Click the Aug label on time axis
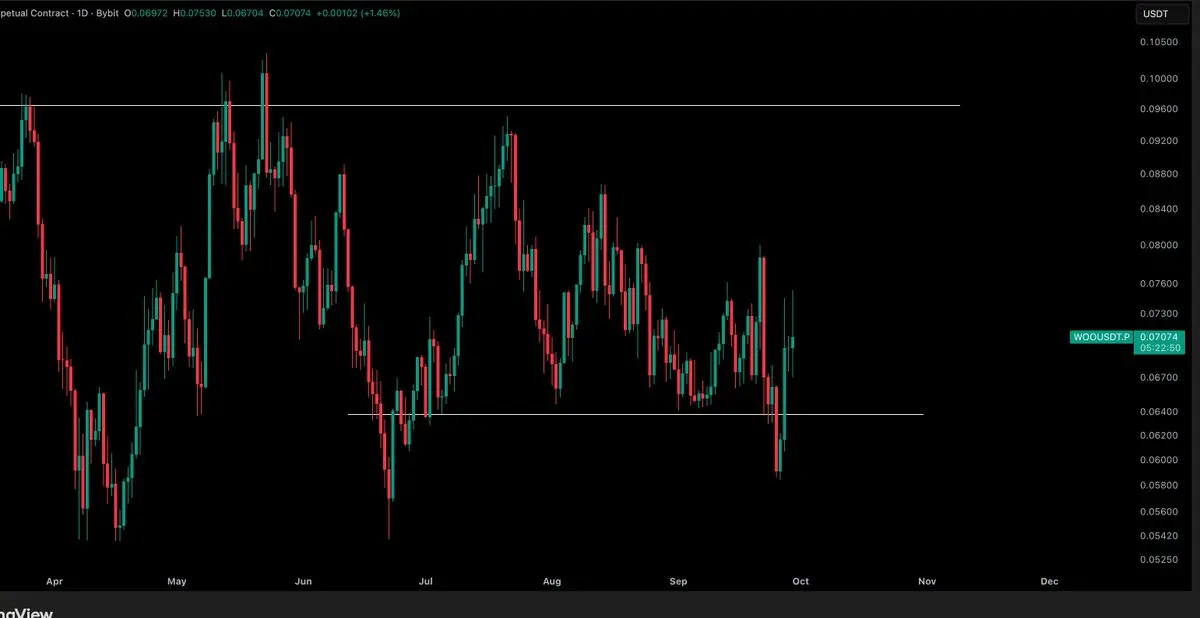This screenshot has height=618, width=1200. click(x=552, y=581)
